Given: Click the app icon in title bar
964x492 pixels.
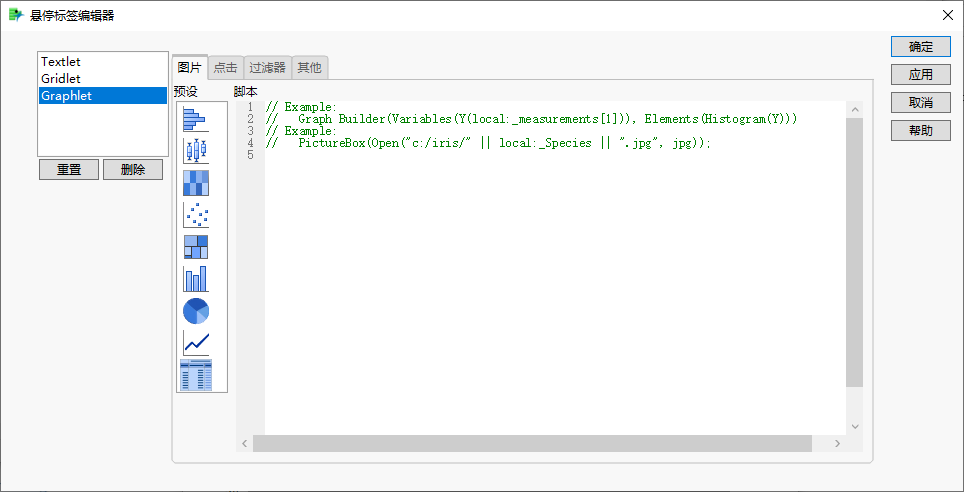Looking at the screenshot, I should point(16,15).
